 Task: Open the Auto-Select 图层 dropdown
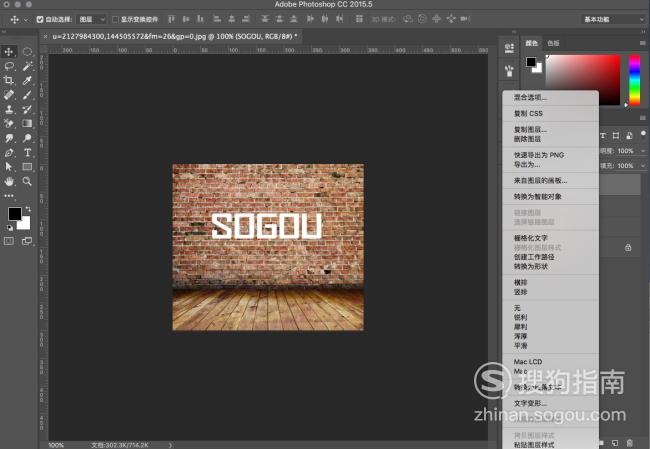[92, 19]
